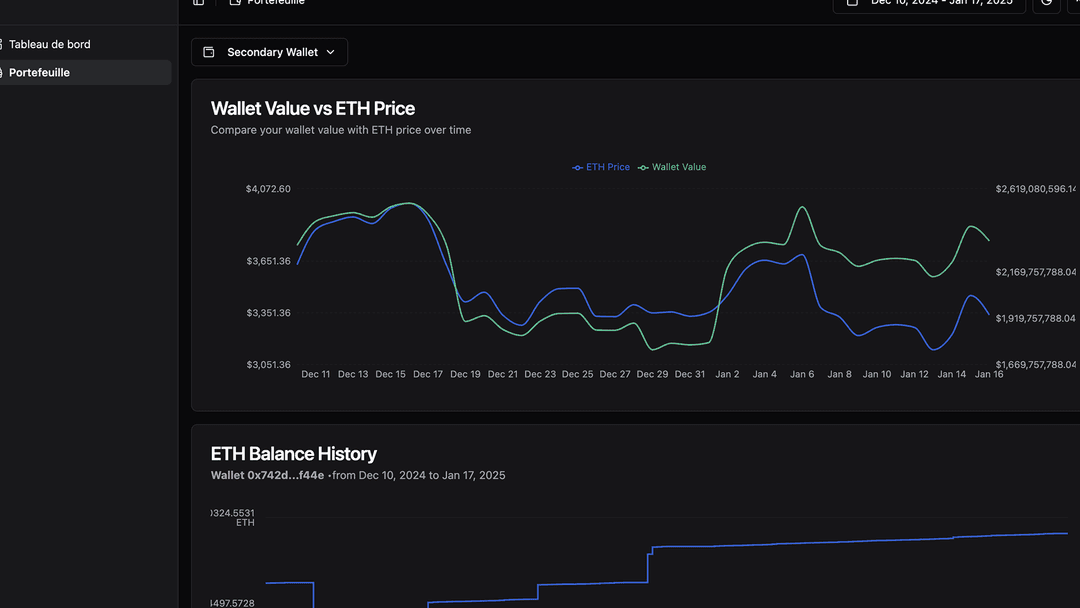Click the Portefeuille icon in the sidebar

(x=2, y=73)
